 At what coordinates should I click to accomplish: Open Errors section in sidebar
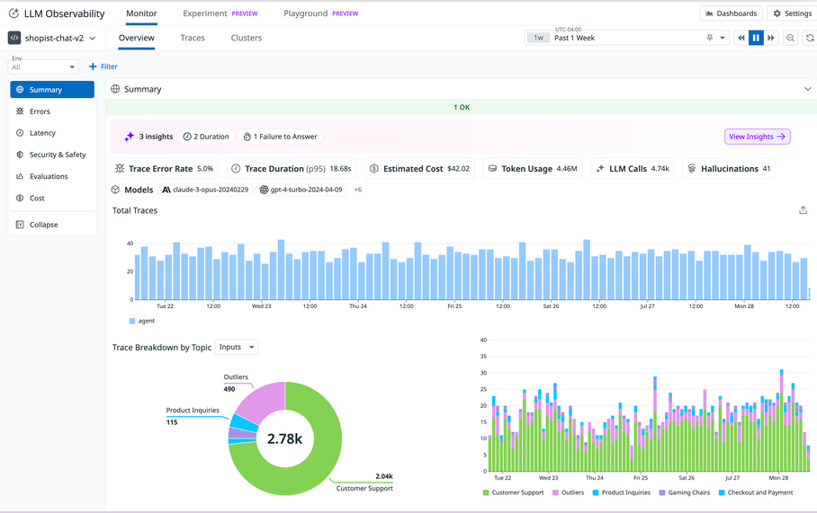[x=40, y=111]
